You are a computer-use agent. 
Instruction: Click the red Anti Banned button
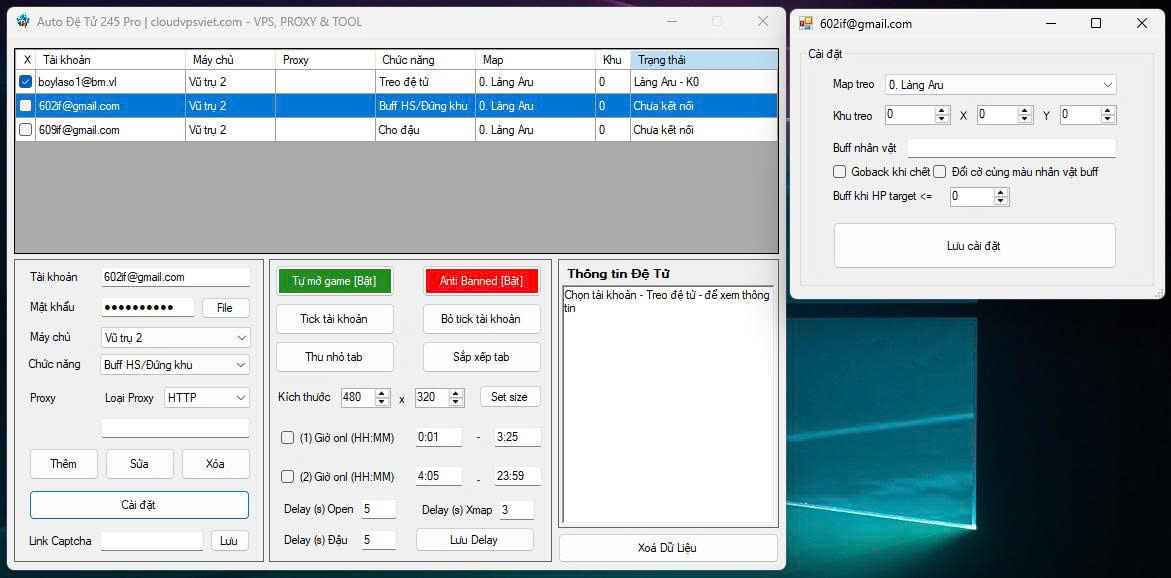(x=481, y=281)
